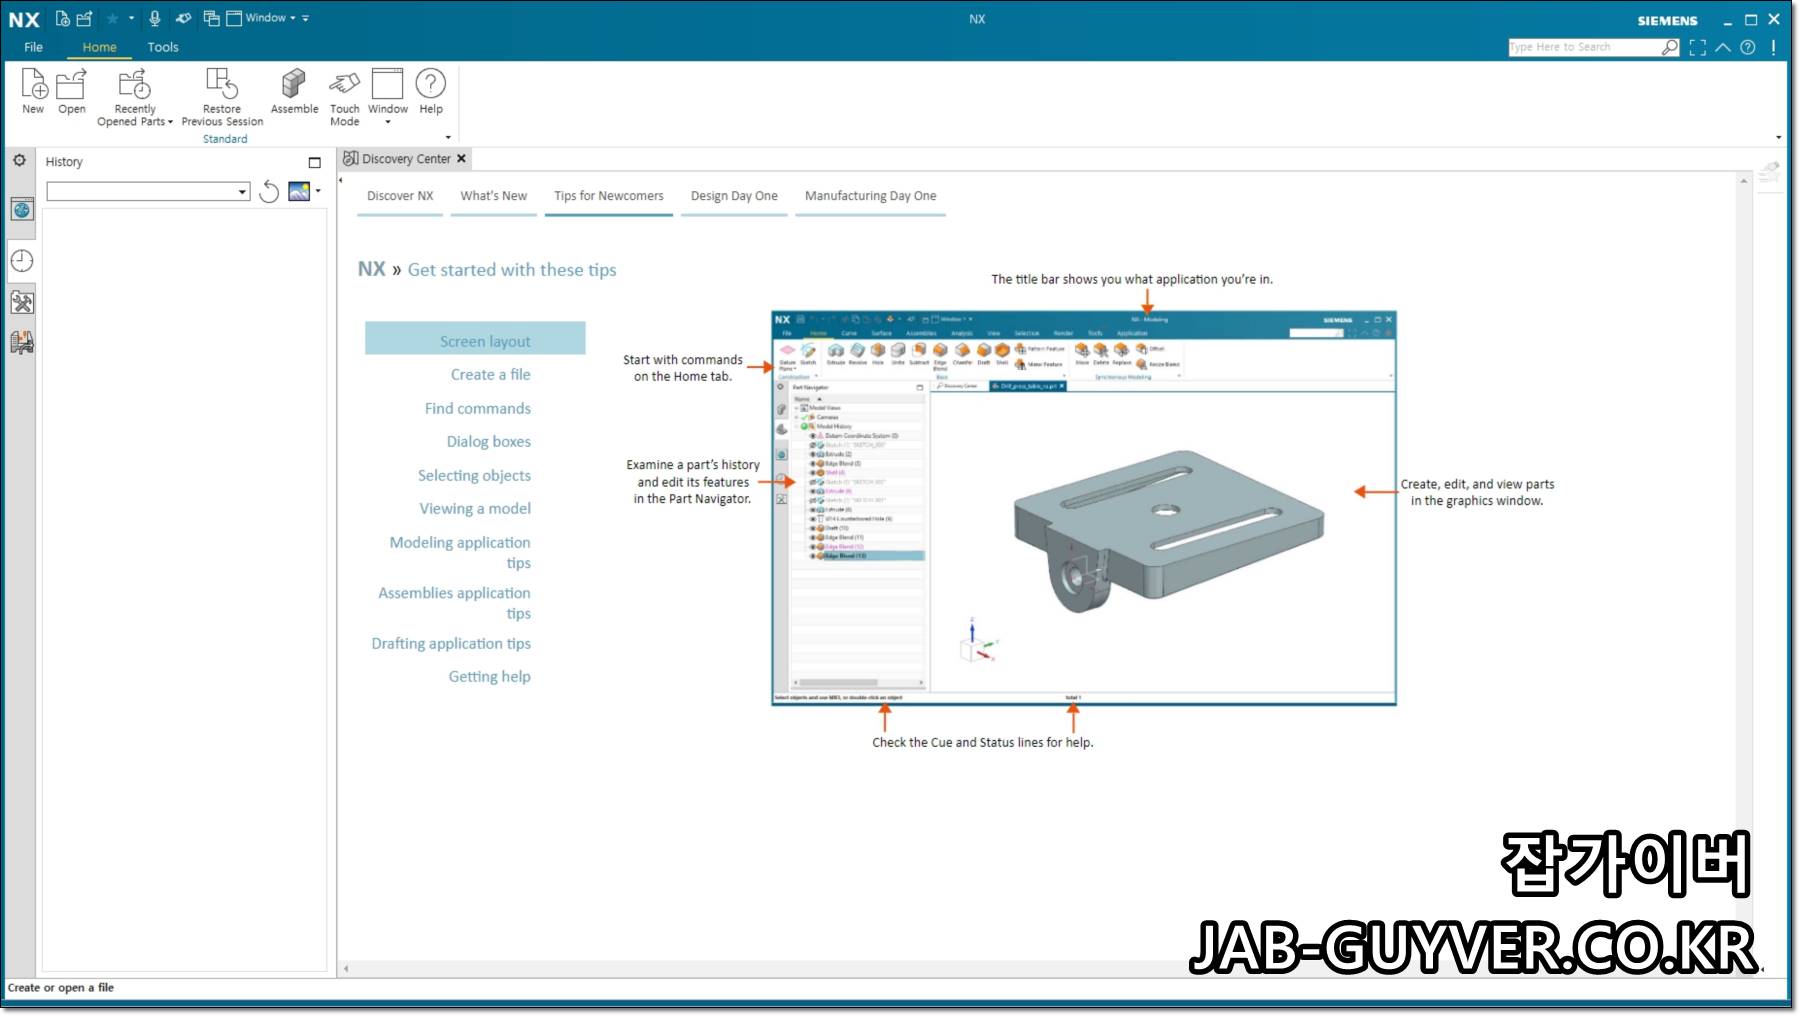1800x1016 pixels.
Task: Switch to the Design Day One tab
Action: tap(734, 196)
